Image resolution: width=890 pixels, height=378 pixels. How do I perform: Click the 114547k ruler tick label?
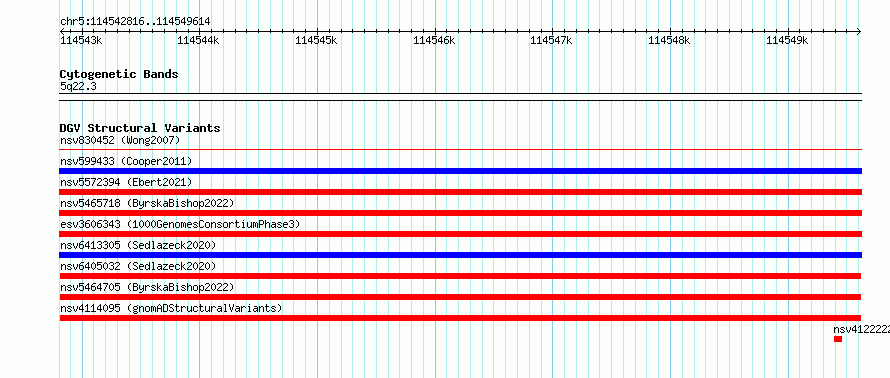tap(551, 40)
